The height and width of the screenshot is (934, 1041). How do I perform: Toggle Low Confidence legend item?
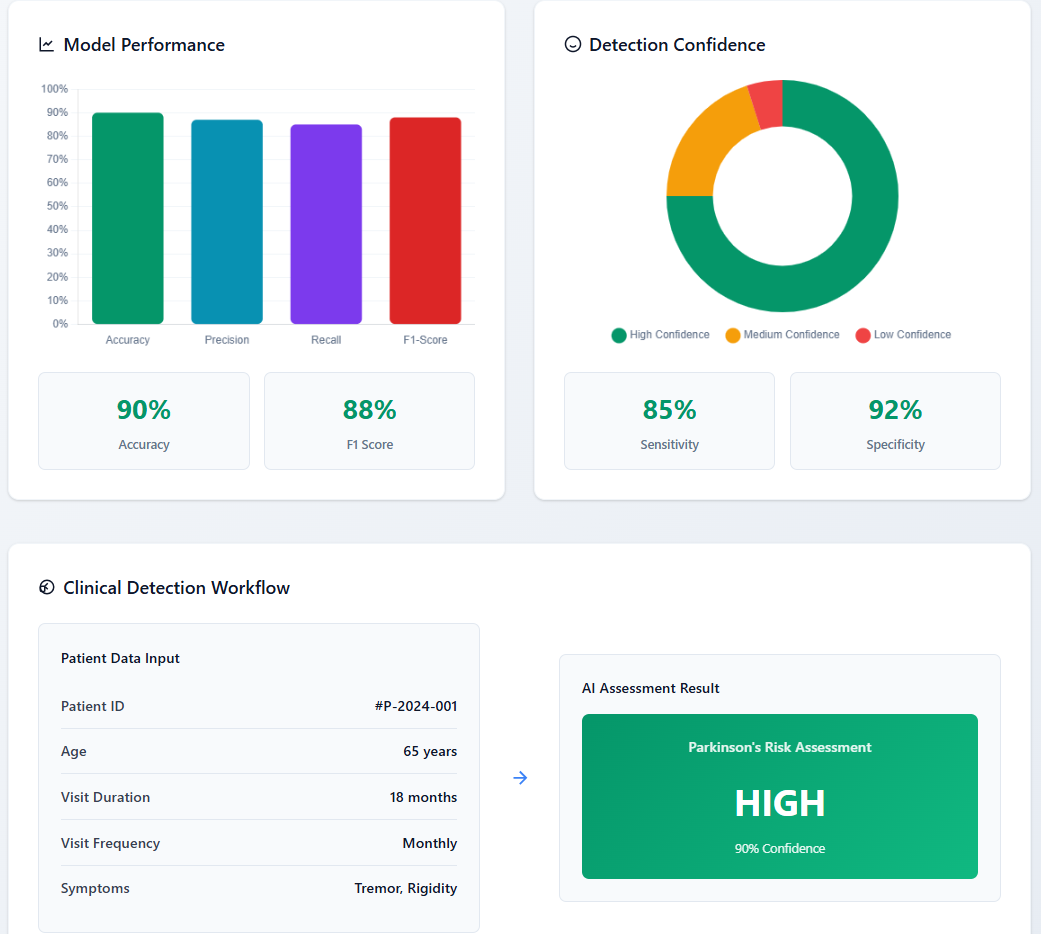[x=903, y=335]
